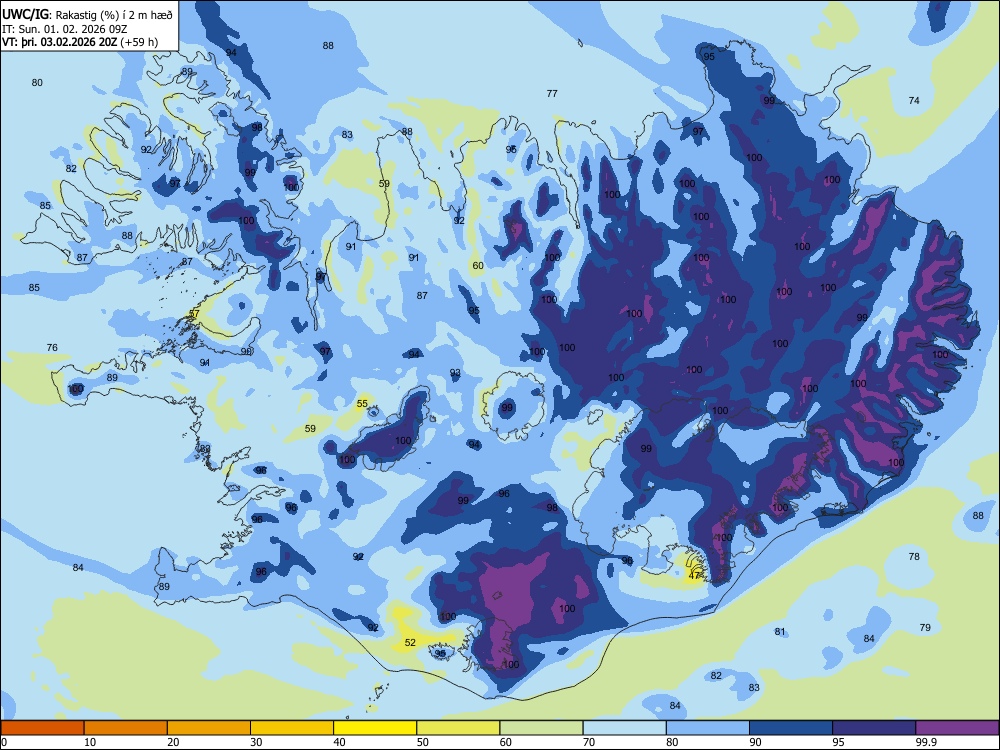This screenshot has width=1000, height=750.
Task: Click the 90–95 legend color band
Action: pos(791,728)
